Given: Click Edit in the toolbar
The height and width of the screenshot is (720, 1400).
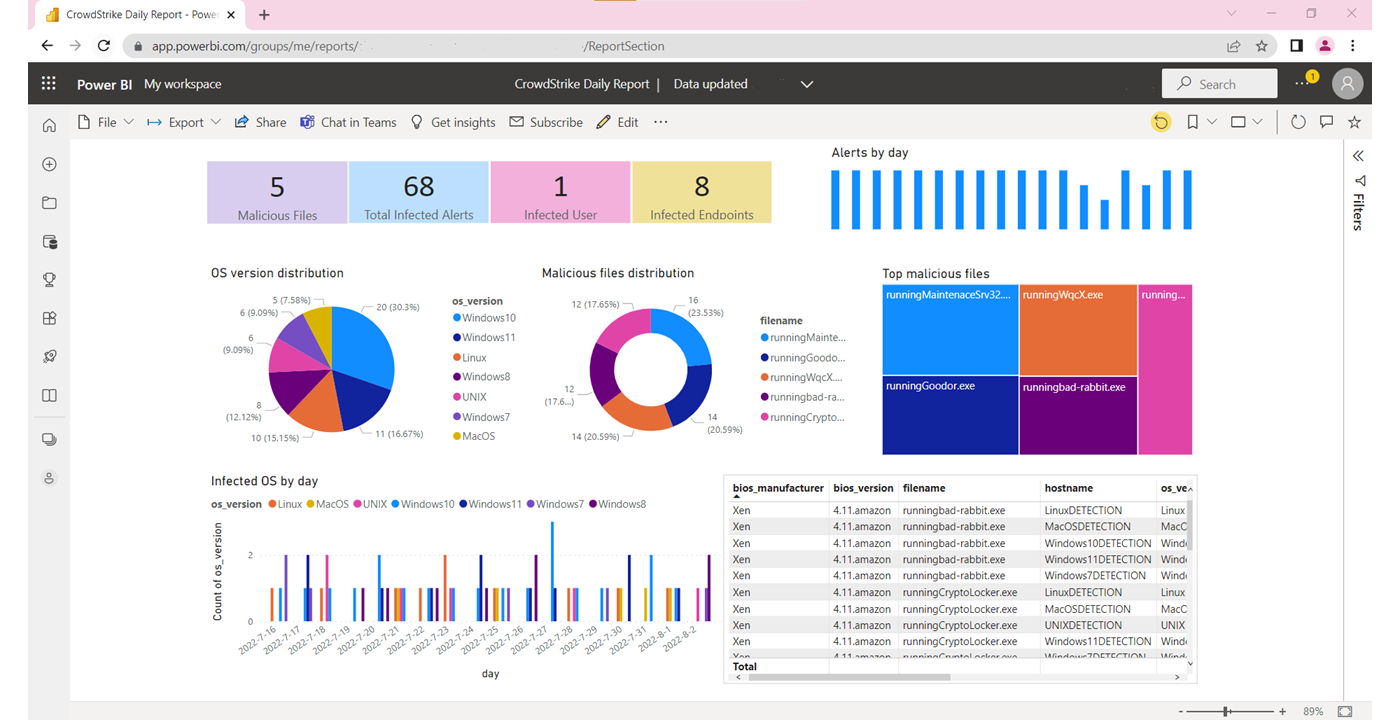Looking at the screenshot, I should click(x=617, y=122).
